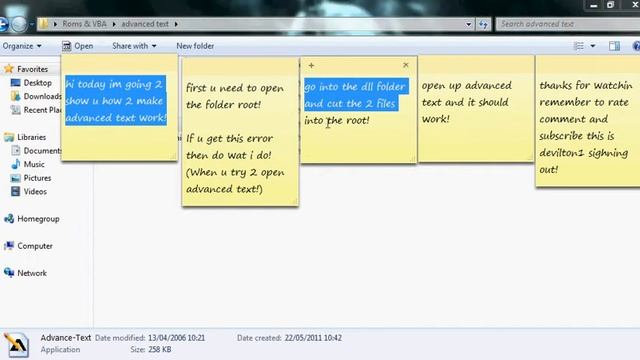Click Open toolbar button
This screenshot has height=360, width=640.
tap(78, 46)
